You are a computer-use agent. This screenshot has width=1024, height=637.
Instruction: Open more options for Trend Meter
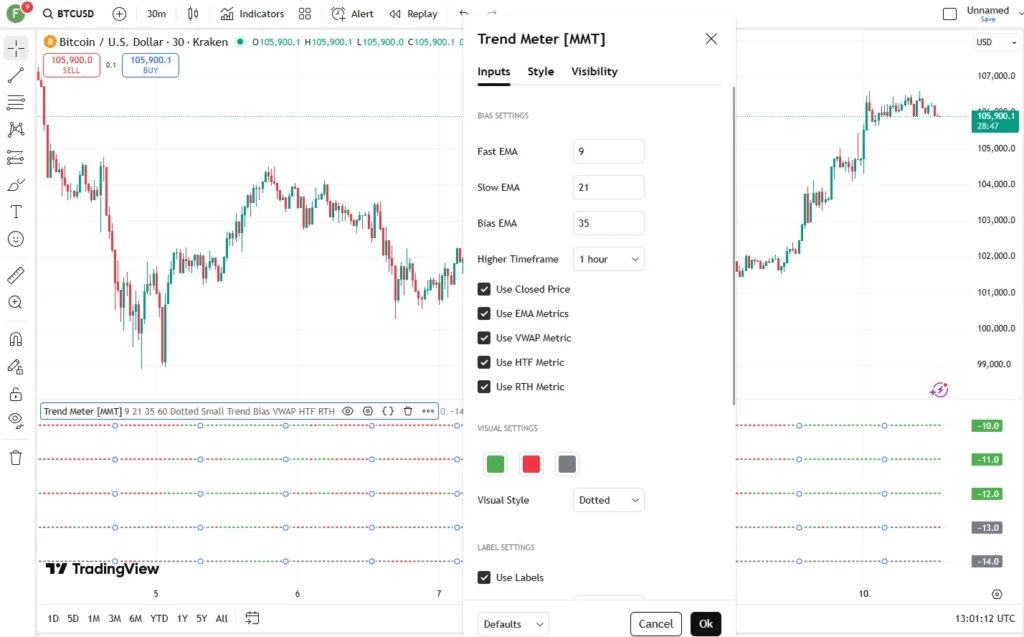428,411
